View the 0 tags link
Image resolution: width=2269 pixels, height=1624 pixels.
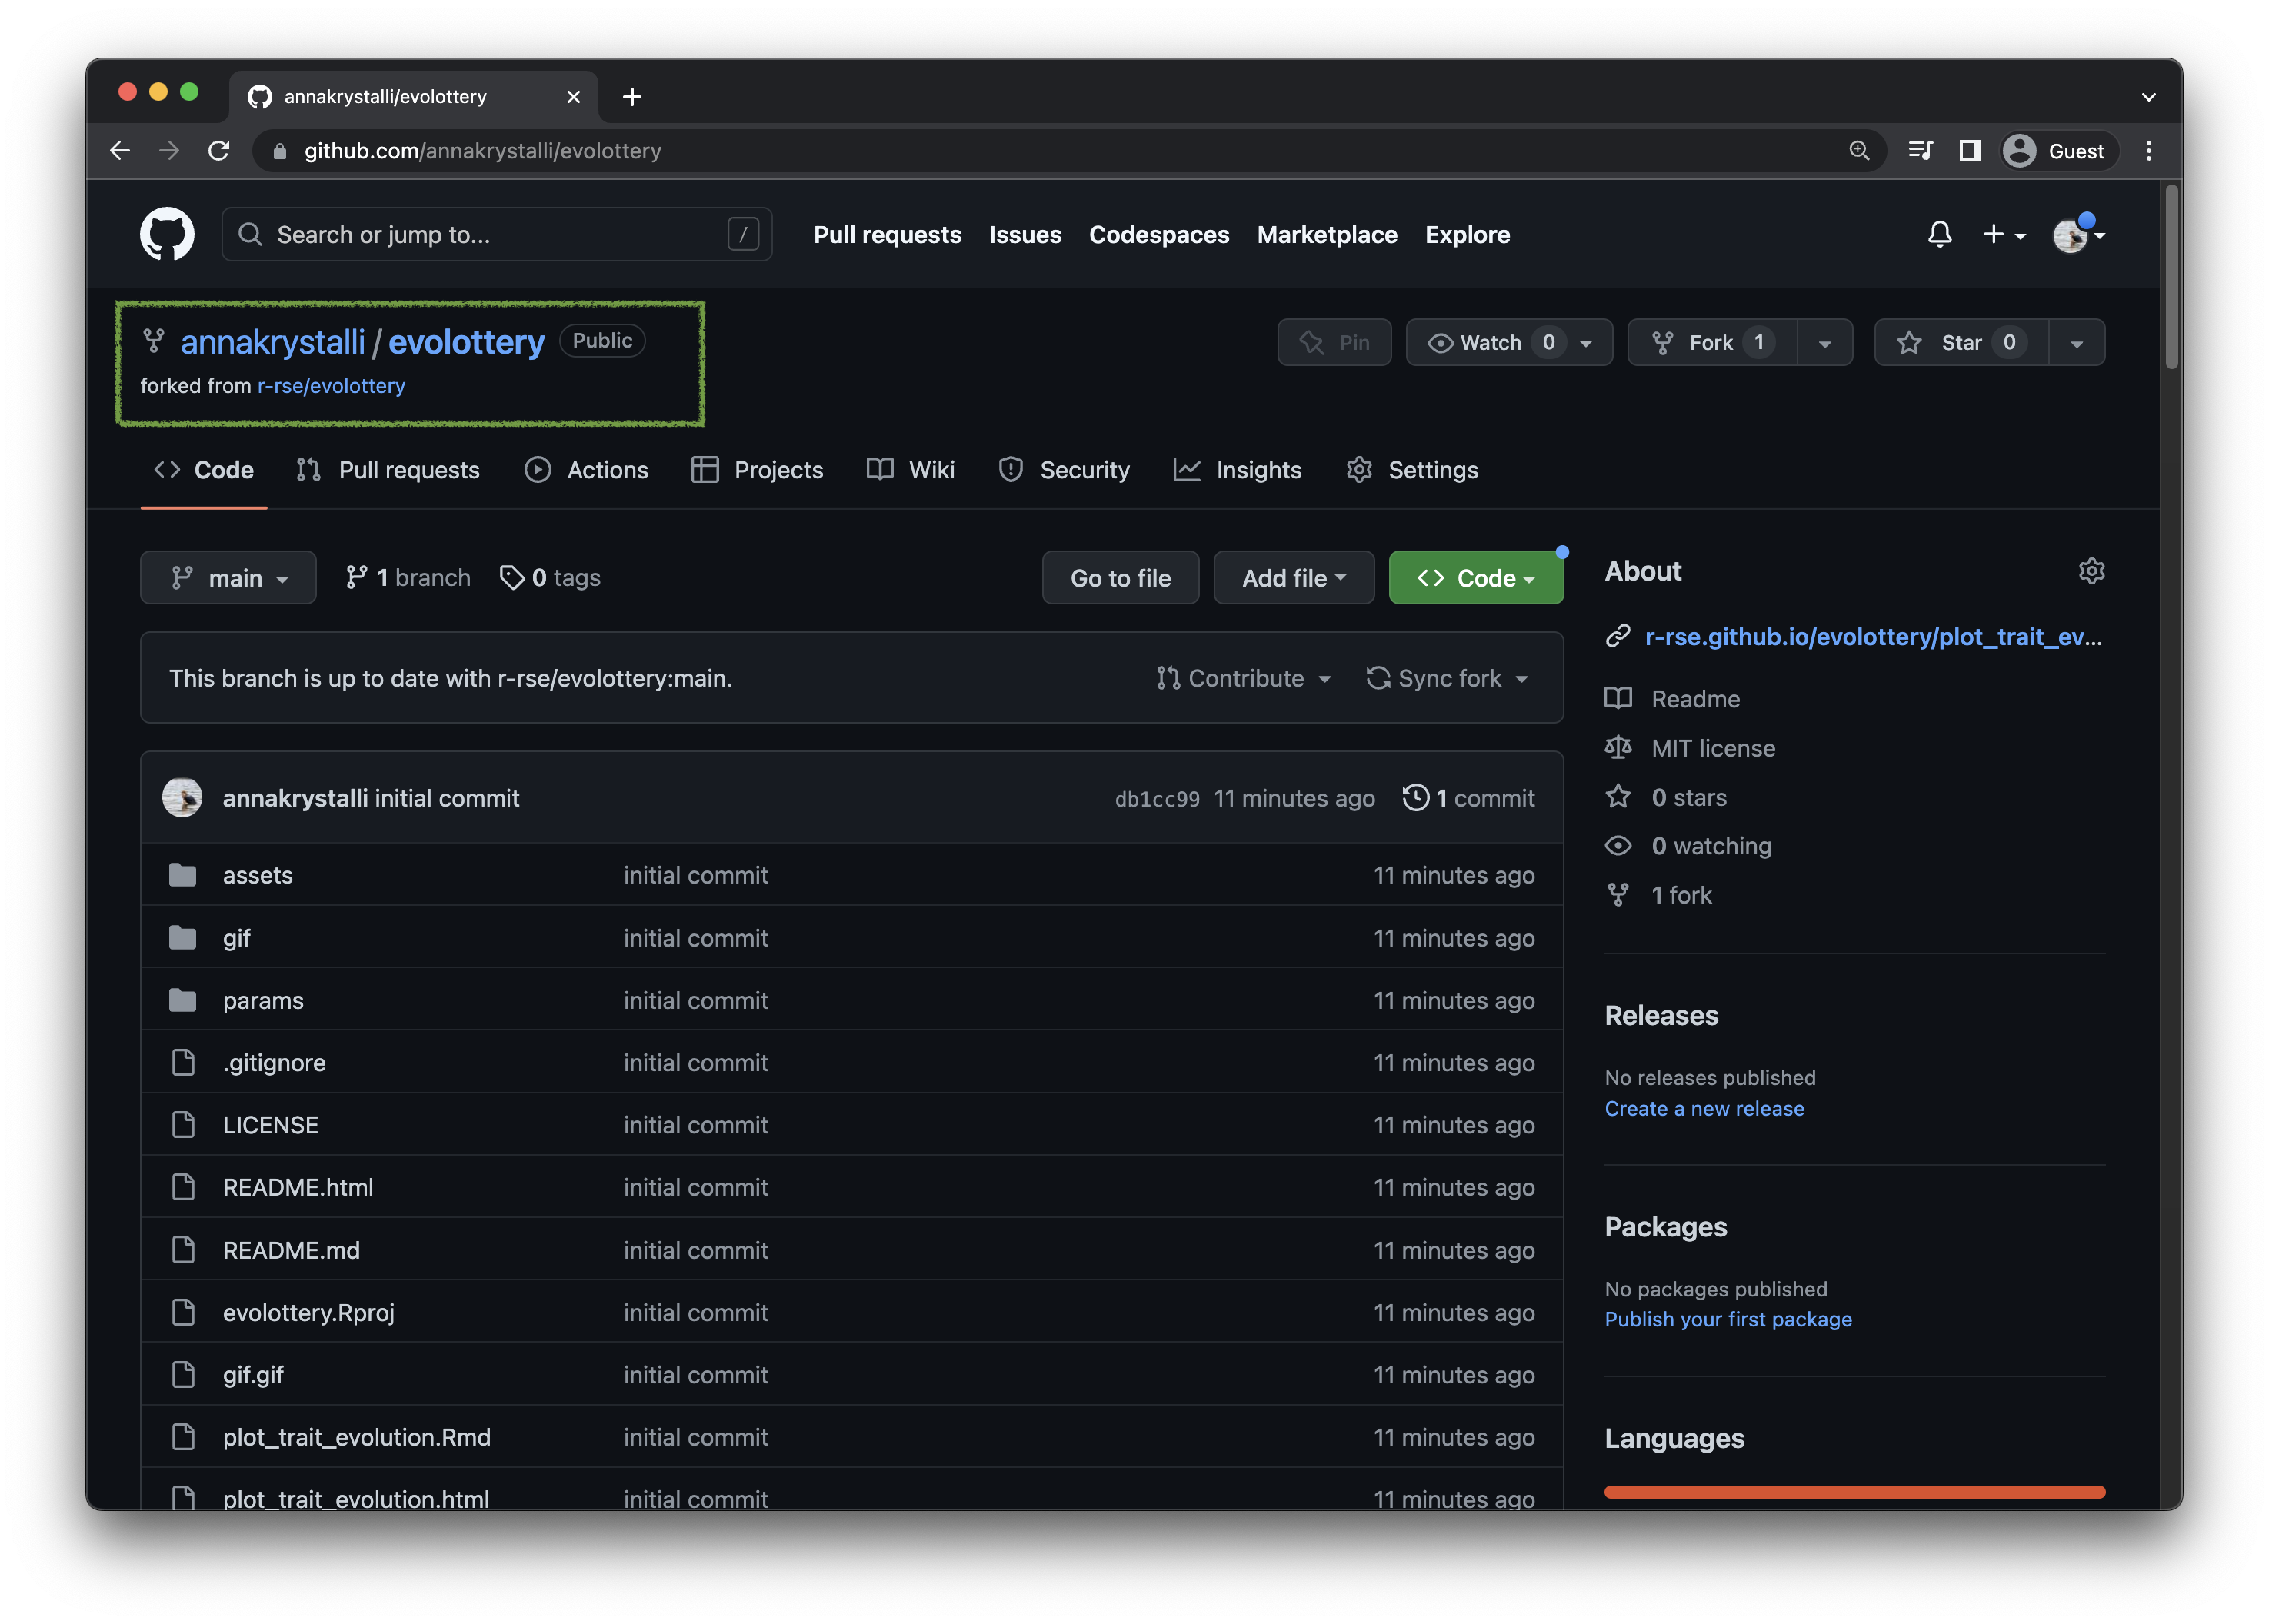(x=550, y=577)
